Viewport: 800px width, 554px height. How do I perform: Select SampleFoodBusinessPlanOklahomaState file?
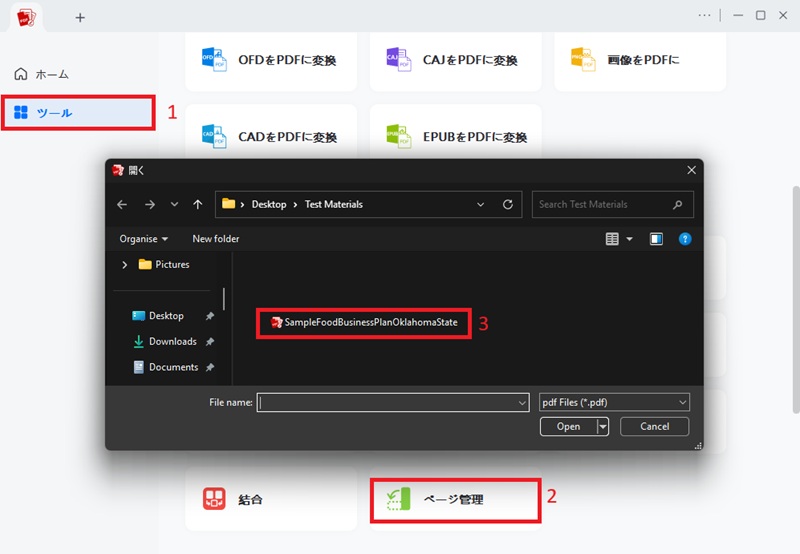point(364,322)
